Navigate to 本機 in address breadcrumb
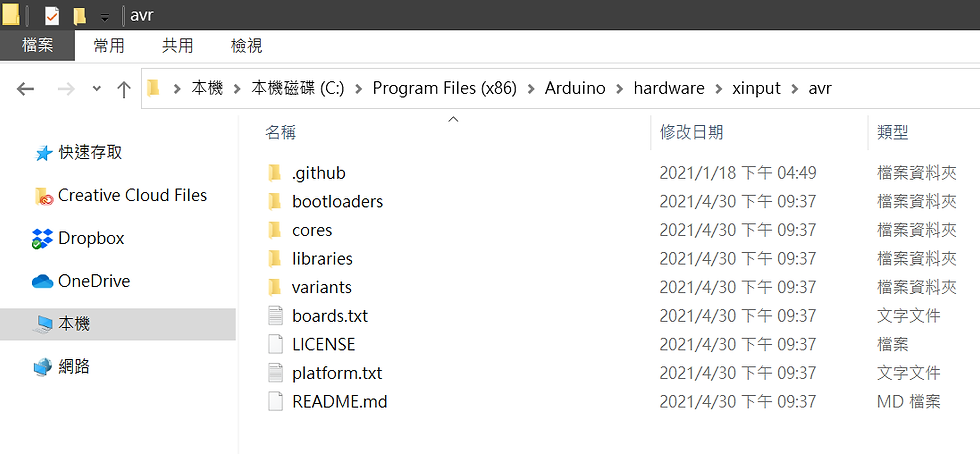980x454 pixels. (x=207, y=88)
